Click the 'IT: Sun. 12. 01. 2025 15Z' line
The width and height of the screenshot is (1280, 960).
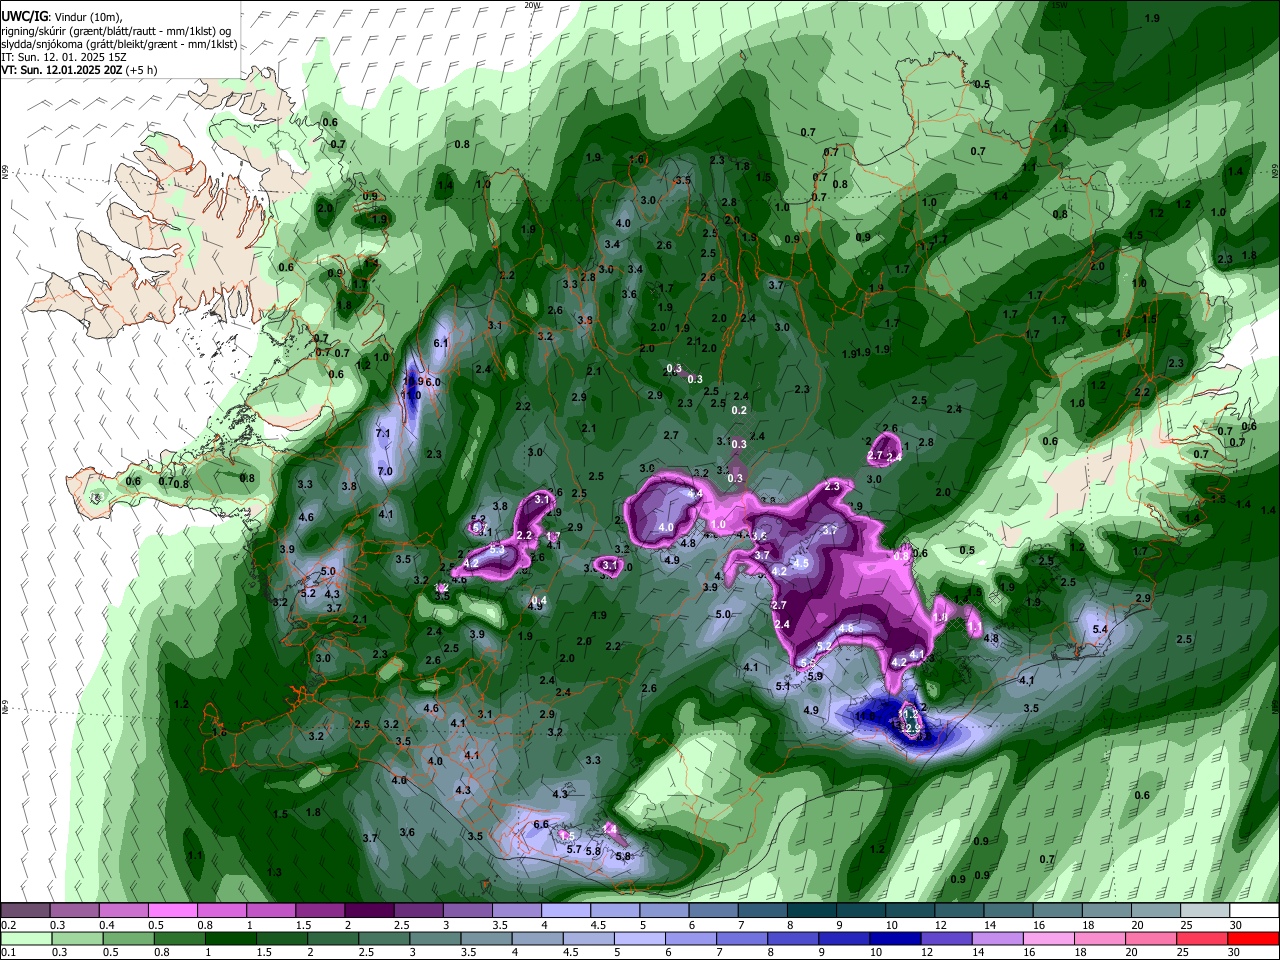point(63,56)
